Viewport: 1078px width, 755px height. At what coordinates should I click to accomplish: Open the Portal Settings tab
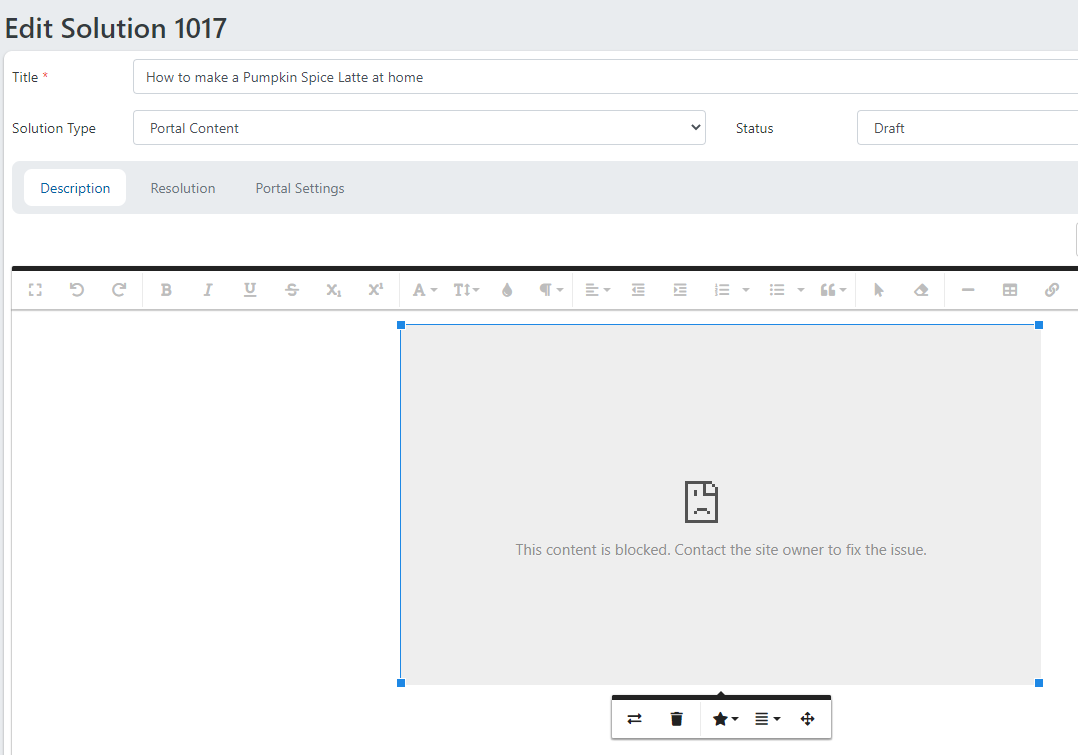pyautogui.click(x=300, y=188)
